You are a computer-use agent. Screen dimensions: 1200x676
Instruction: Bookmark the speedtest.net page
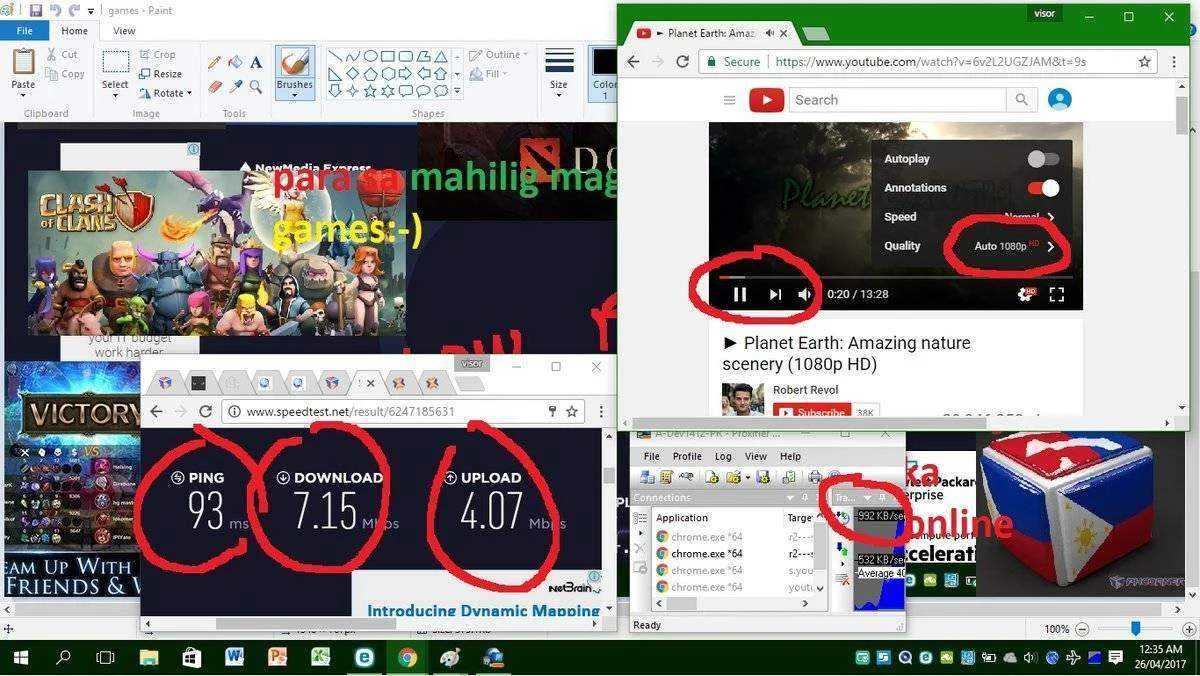(x=572, y=411)
